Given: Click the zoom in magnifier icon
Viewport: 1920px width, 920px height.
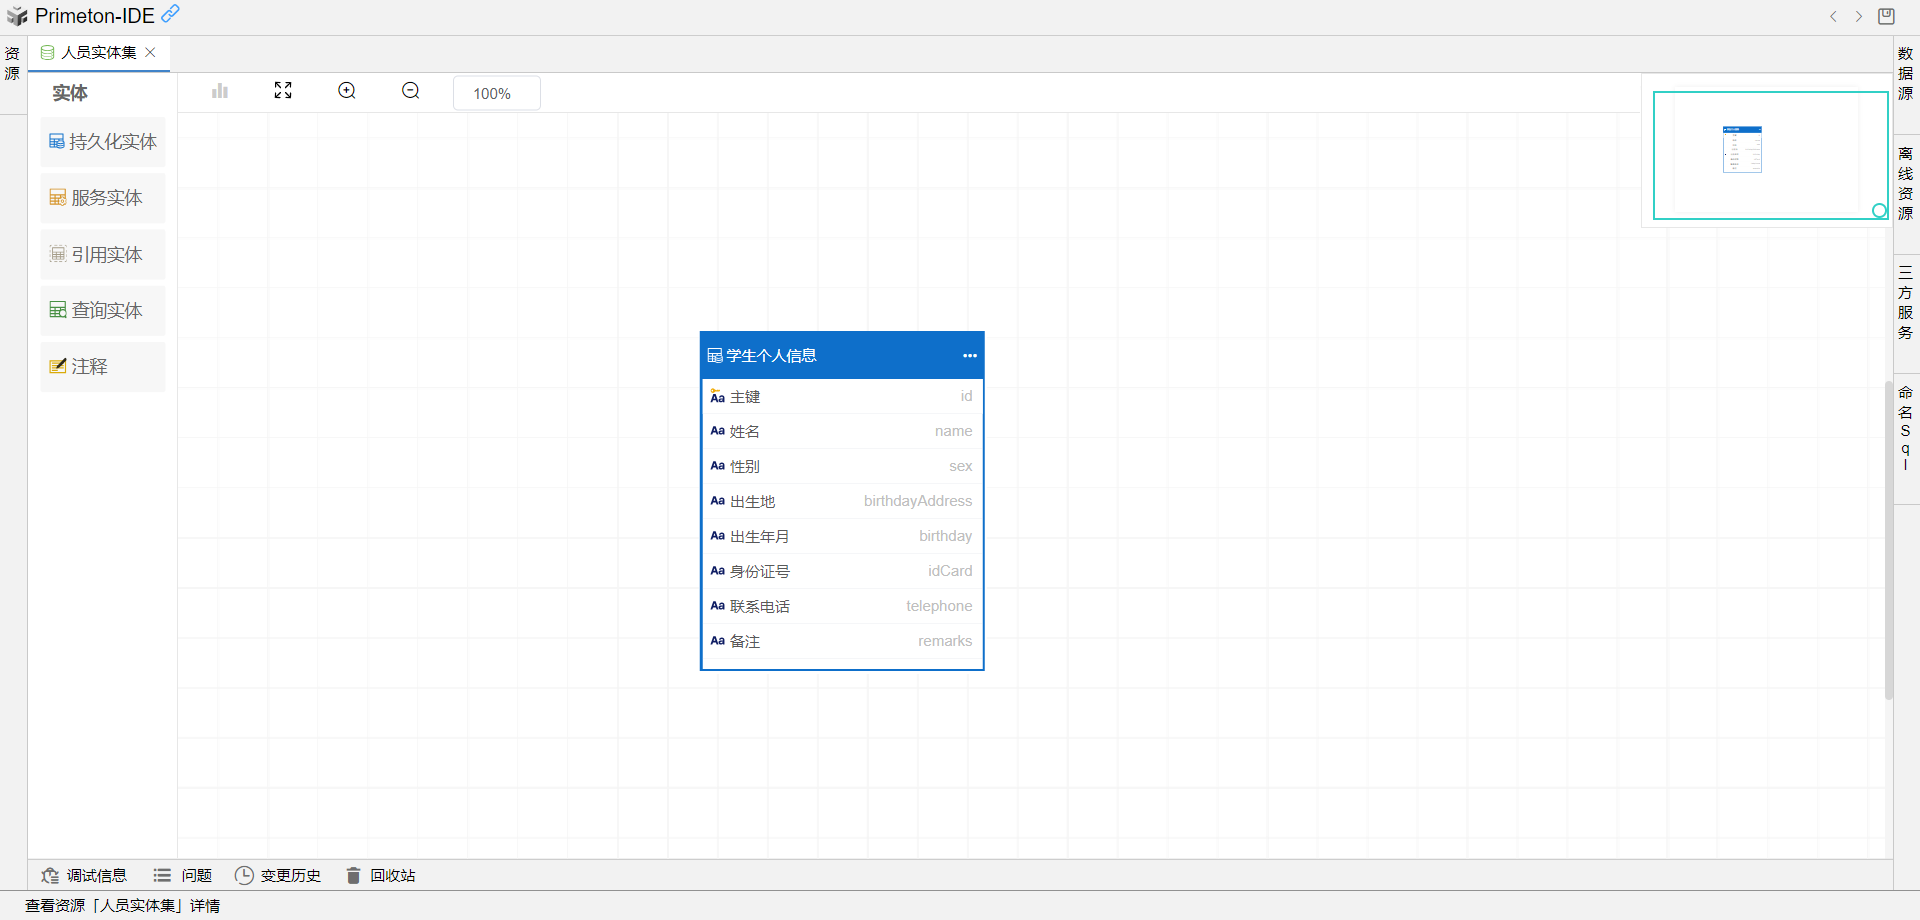Looking at the screenshot, I should (x=347, y=91).
